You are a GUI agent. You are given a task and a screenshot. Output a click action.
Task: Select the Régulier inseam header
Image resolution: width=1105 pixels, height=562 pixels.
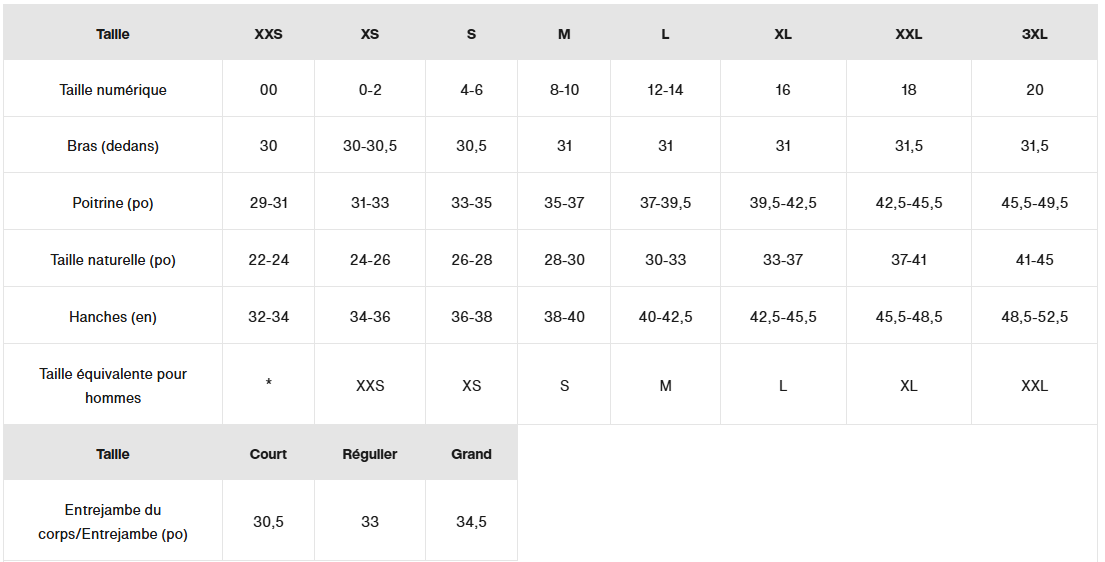(x=370, y=454)
